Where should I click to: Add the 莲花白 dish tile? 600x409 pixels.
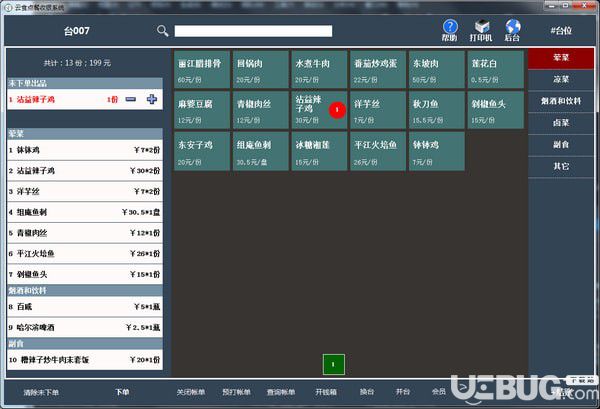tap(496, 70)
